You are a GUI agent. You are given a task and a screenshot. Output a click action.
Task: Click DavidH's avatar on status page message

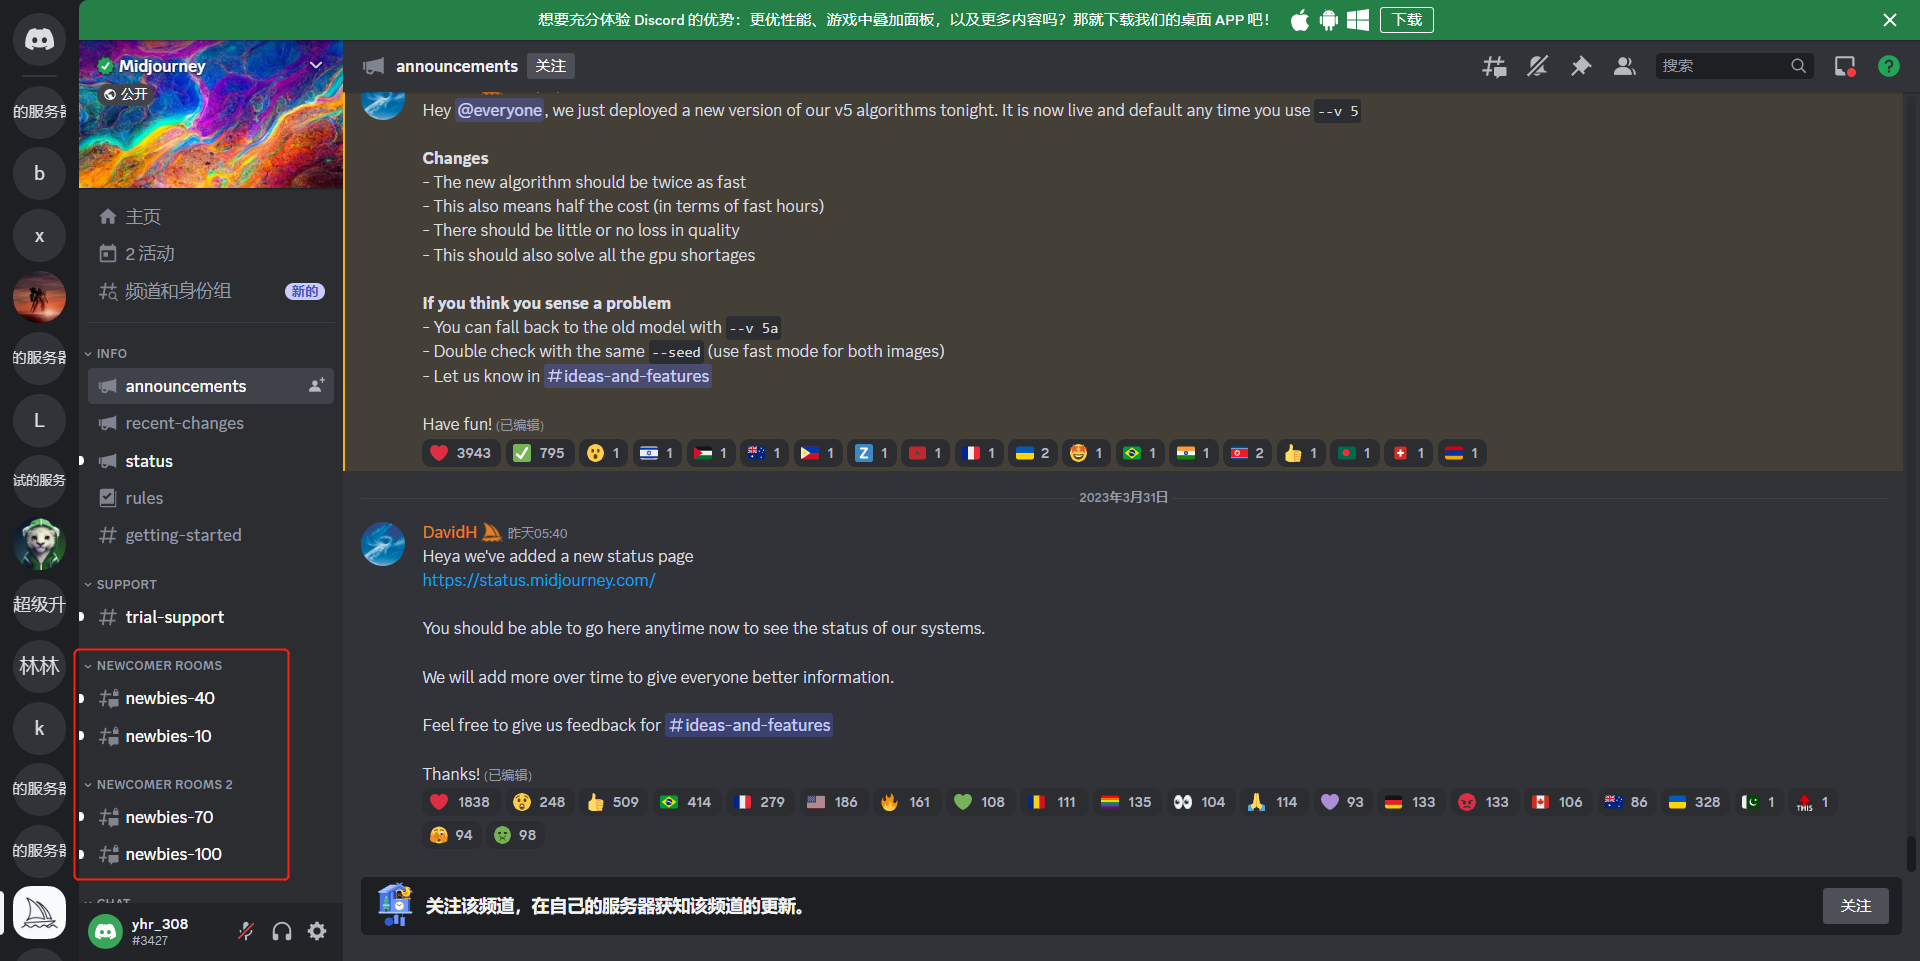point(383,544)
